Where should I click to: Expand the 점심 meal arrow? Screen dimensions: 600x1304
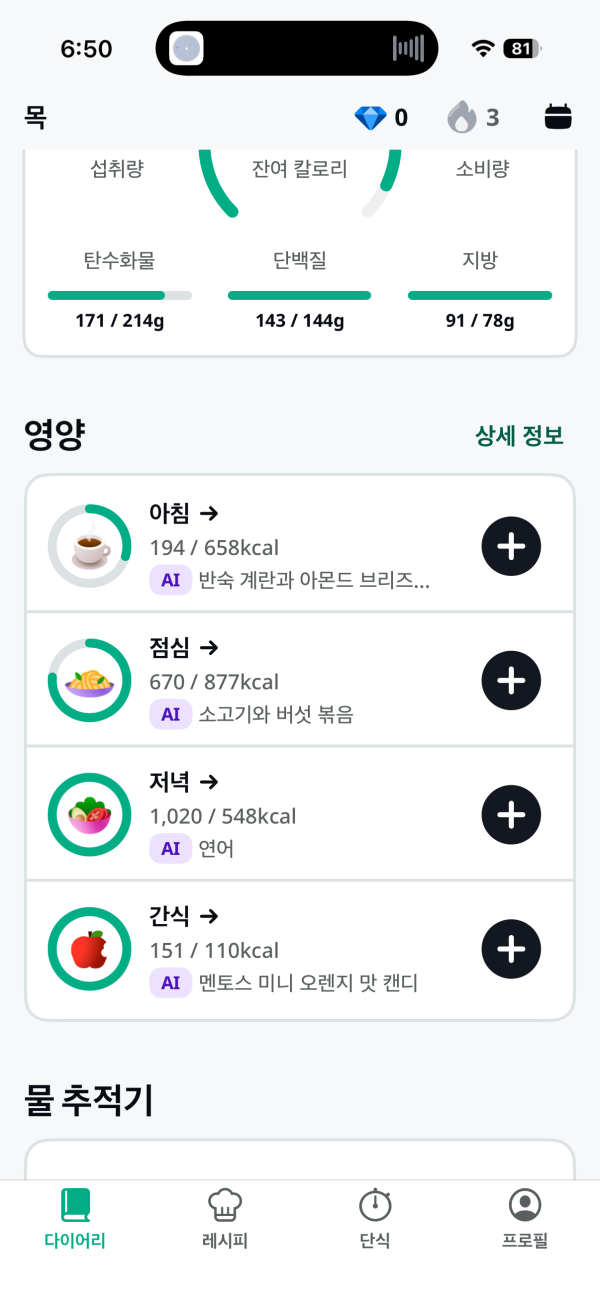tap(209, 648)
